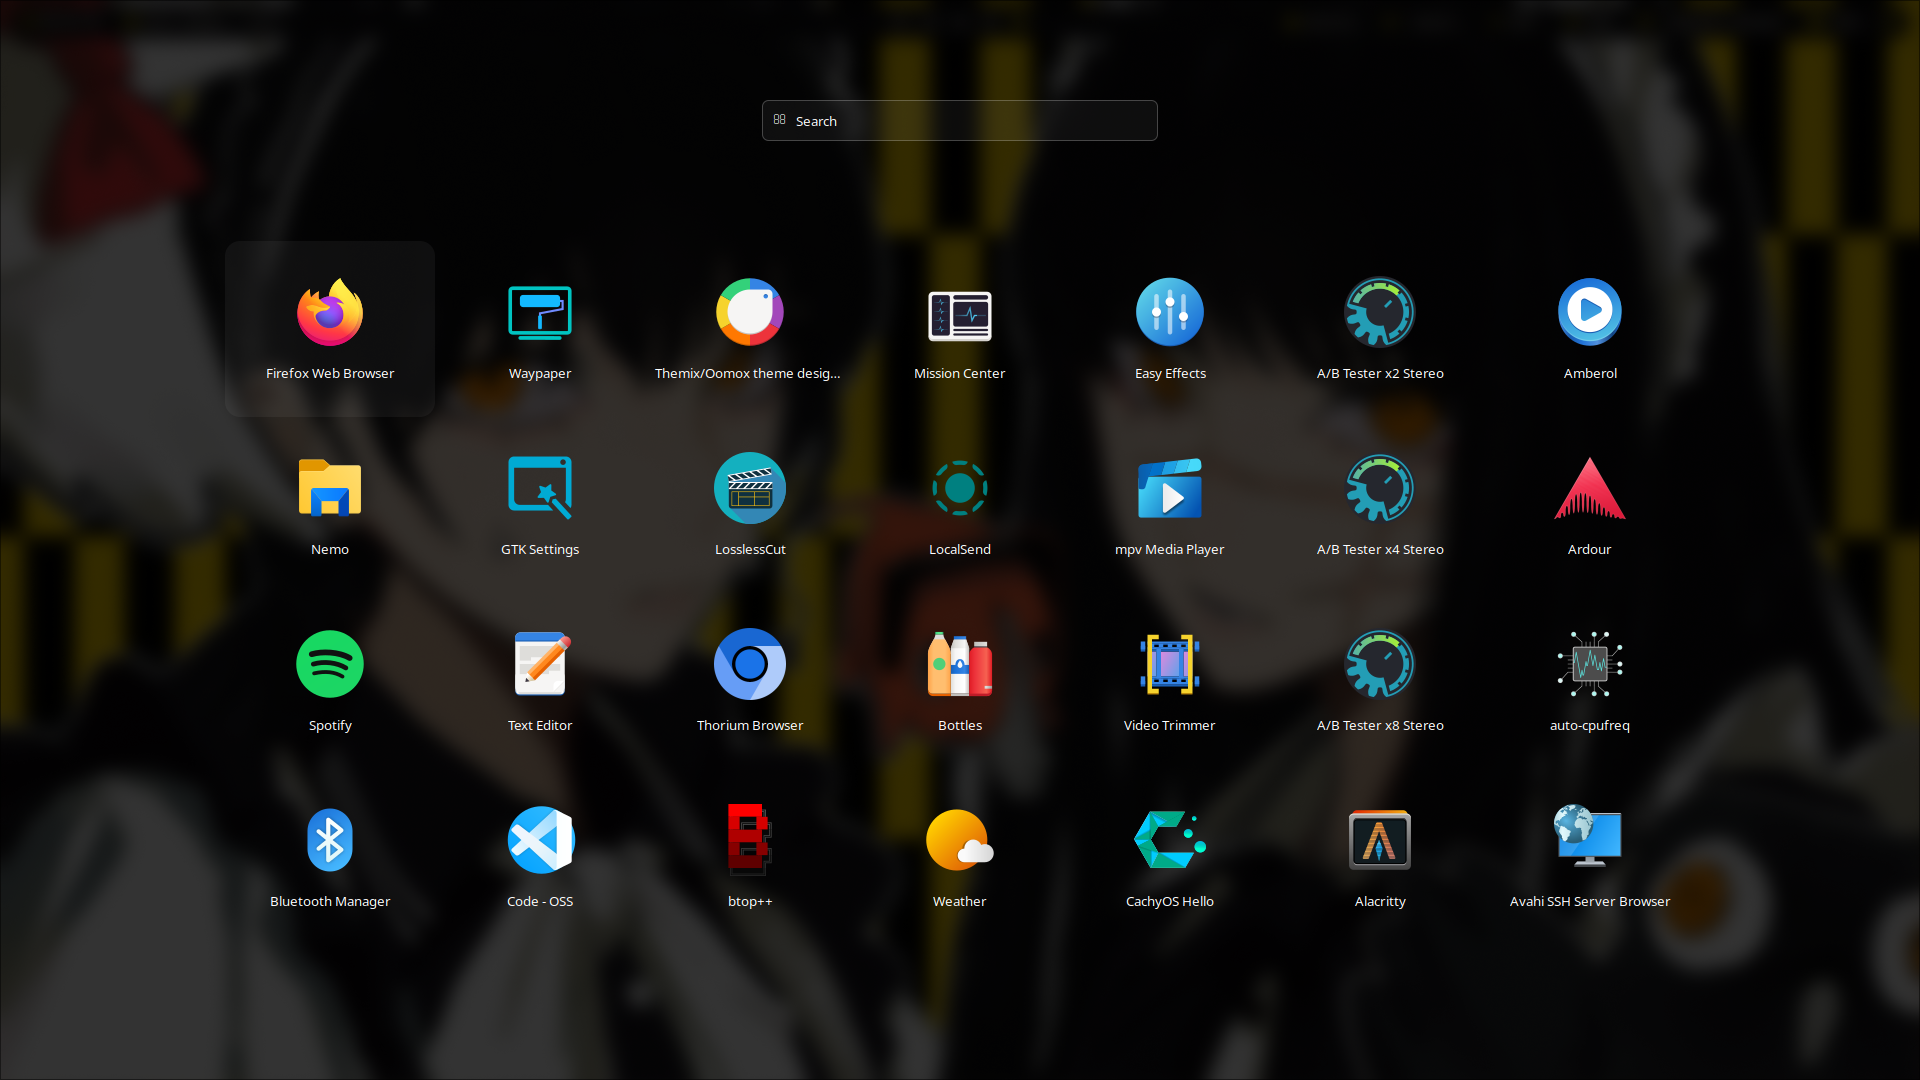Launch Easy Effects

click(1169, 313)
